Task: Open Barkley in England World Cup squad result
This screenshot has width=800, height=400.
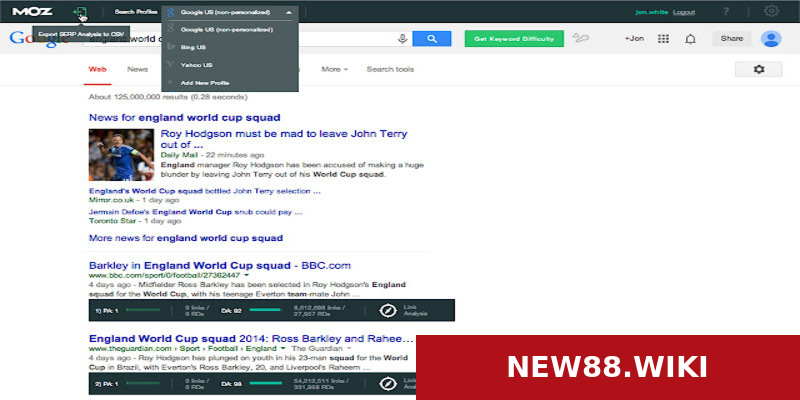Action: [220, 265]
